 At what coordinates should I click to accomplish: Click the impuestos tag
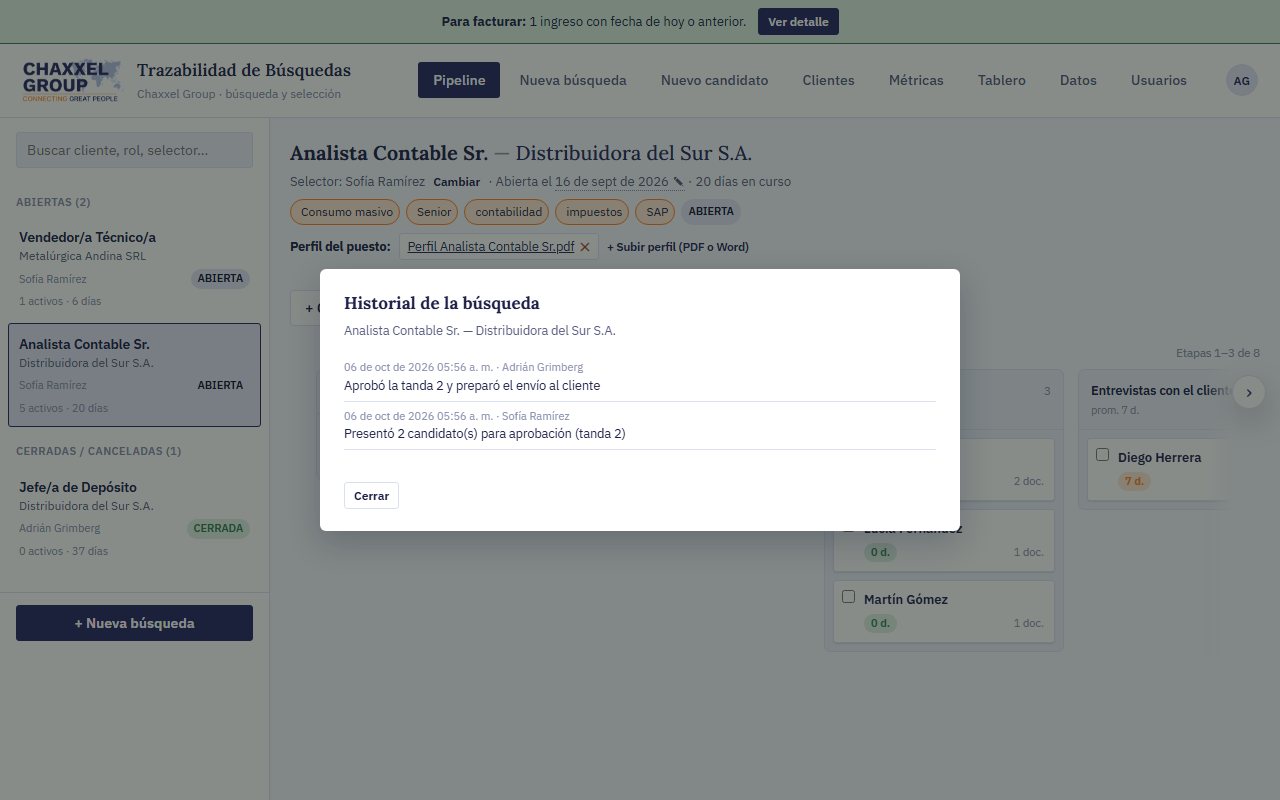coord(593,212)
